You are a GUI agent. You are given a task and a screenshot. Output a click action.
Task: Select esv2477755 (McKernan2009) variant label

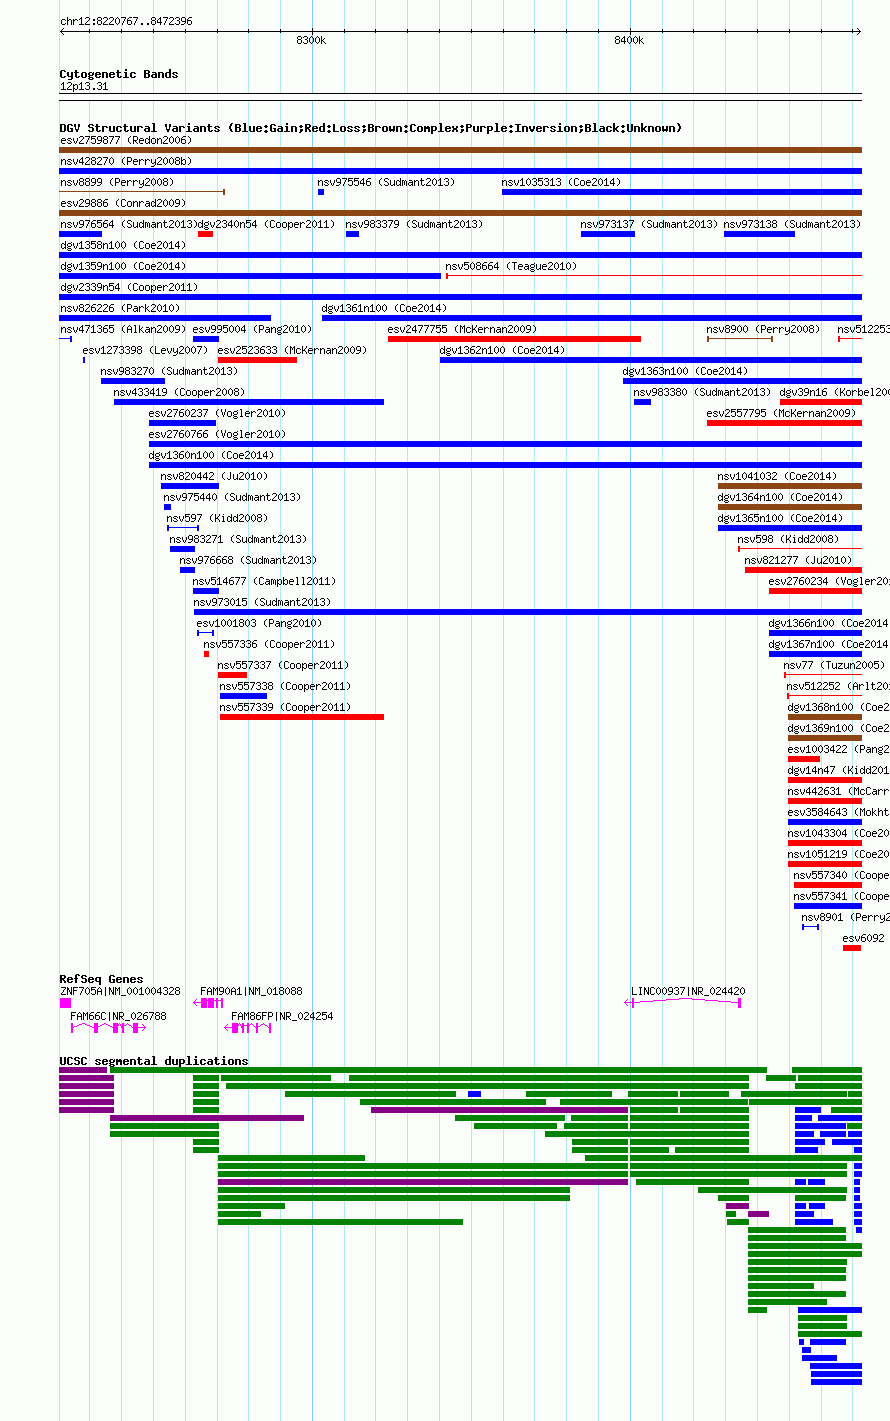pyautogui.click(x=462, y=329)
